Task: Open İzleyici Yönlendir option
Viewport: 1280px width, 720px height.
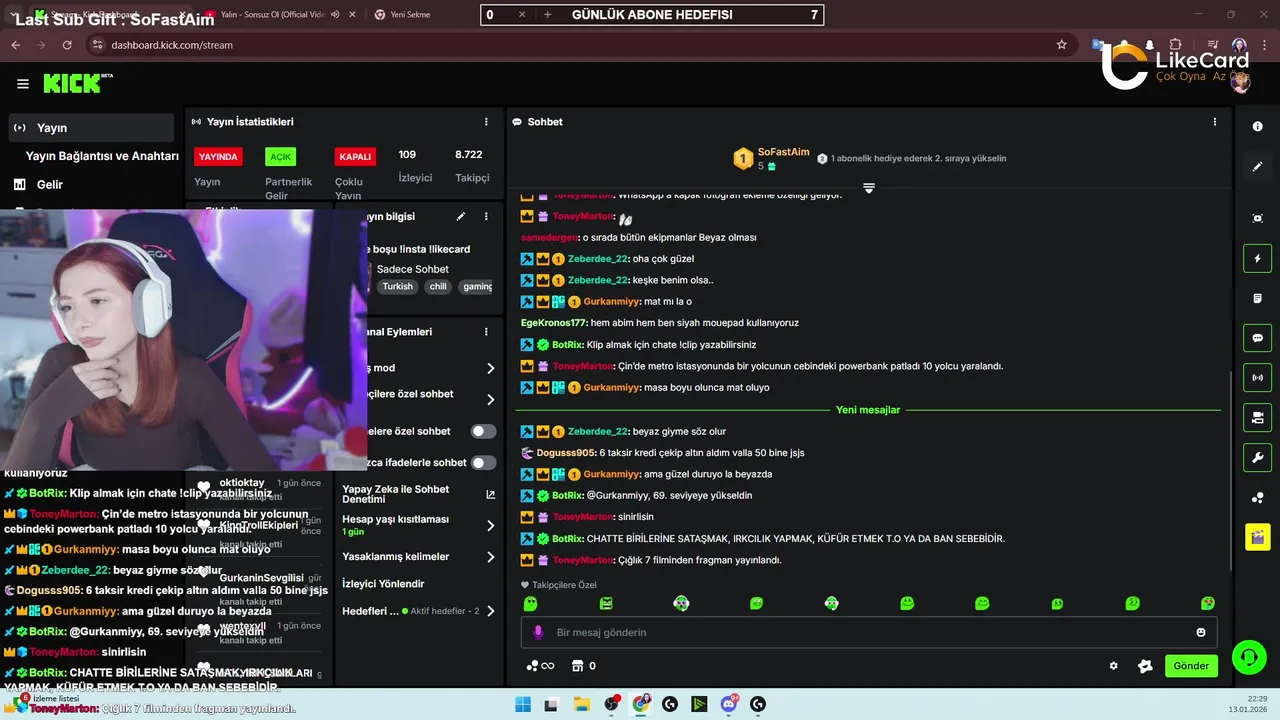Action: pos(383,584)
